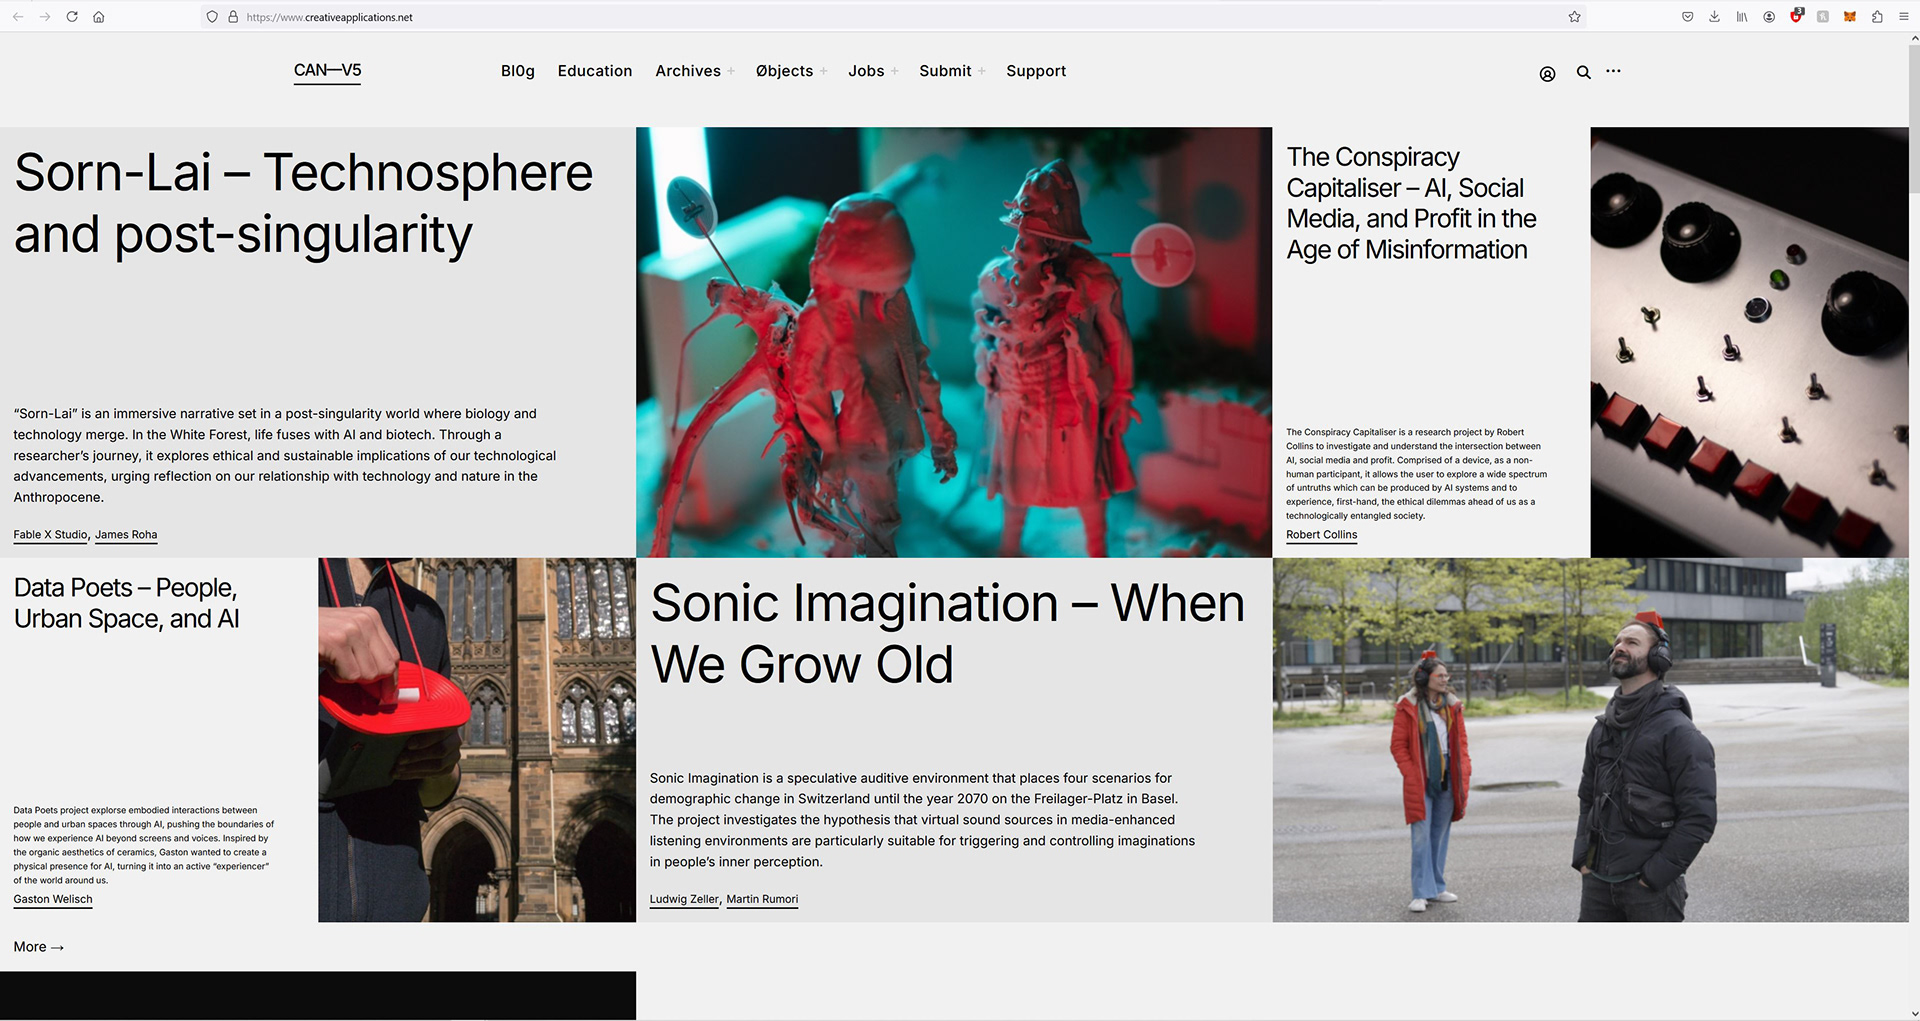1920x1021 pixels.
Task: Open the MetaMask fox extension icon
Action: 1849,16
